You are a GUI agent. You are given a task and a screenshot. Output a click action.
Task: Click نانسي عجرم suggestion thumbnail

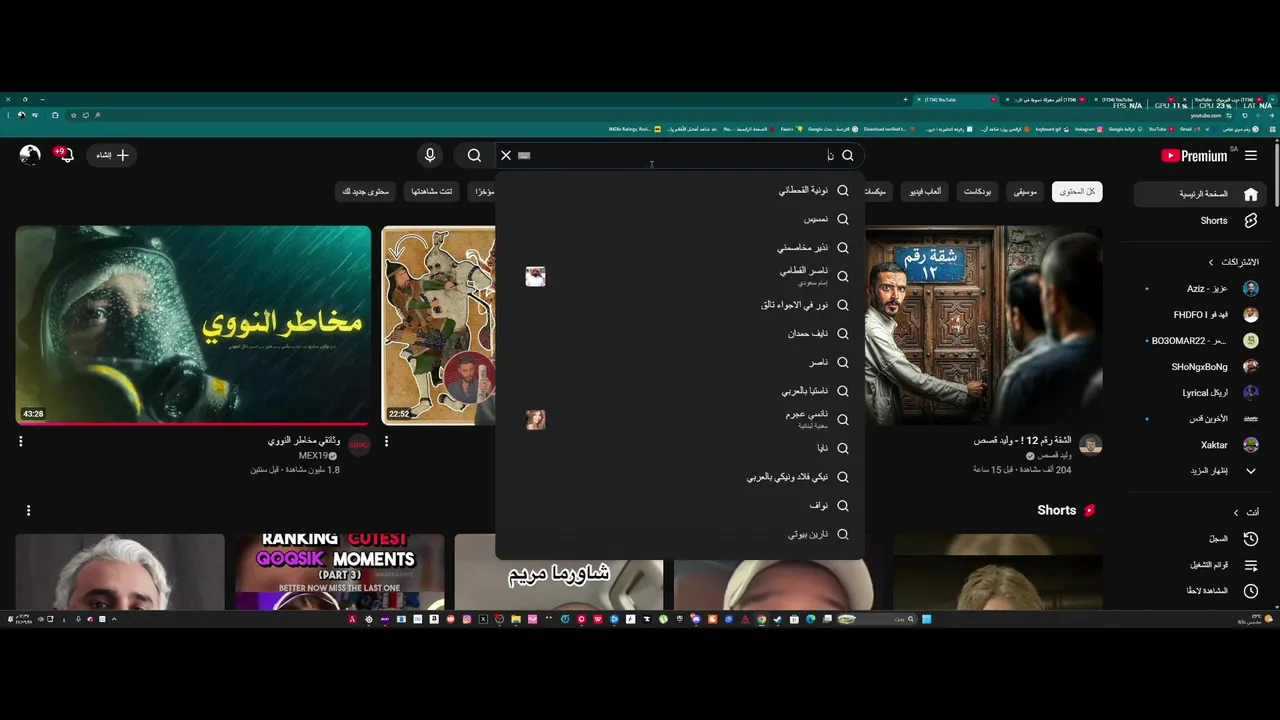(x=535, y=419)
